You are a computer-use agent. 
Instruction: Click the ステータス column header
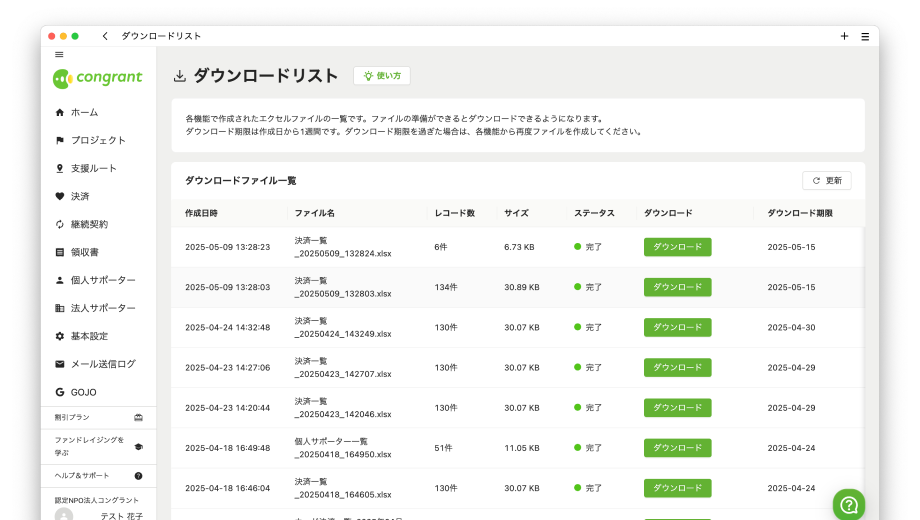point(594,213)
